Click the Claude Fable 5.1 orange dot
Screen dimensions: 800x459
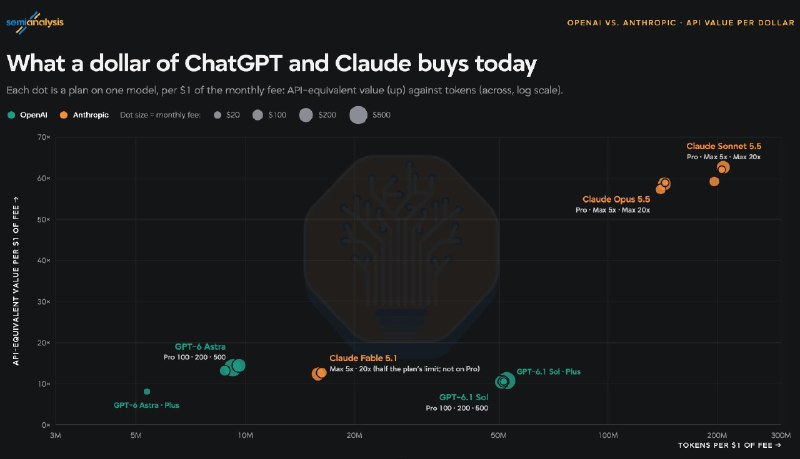[x=319, y=374]
